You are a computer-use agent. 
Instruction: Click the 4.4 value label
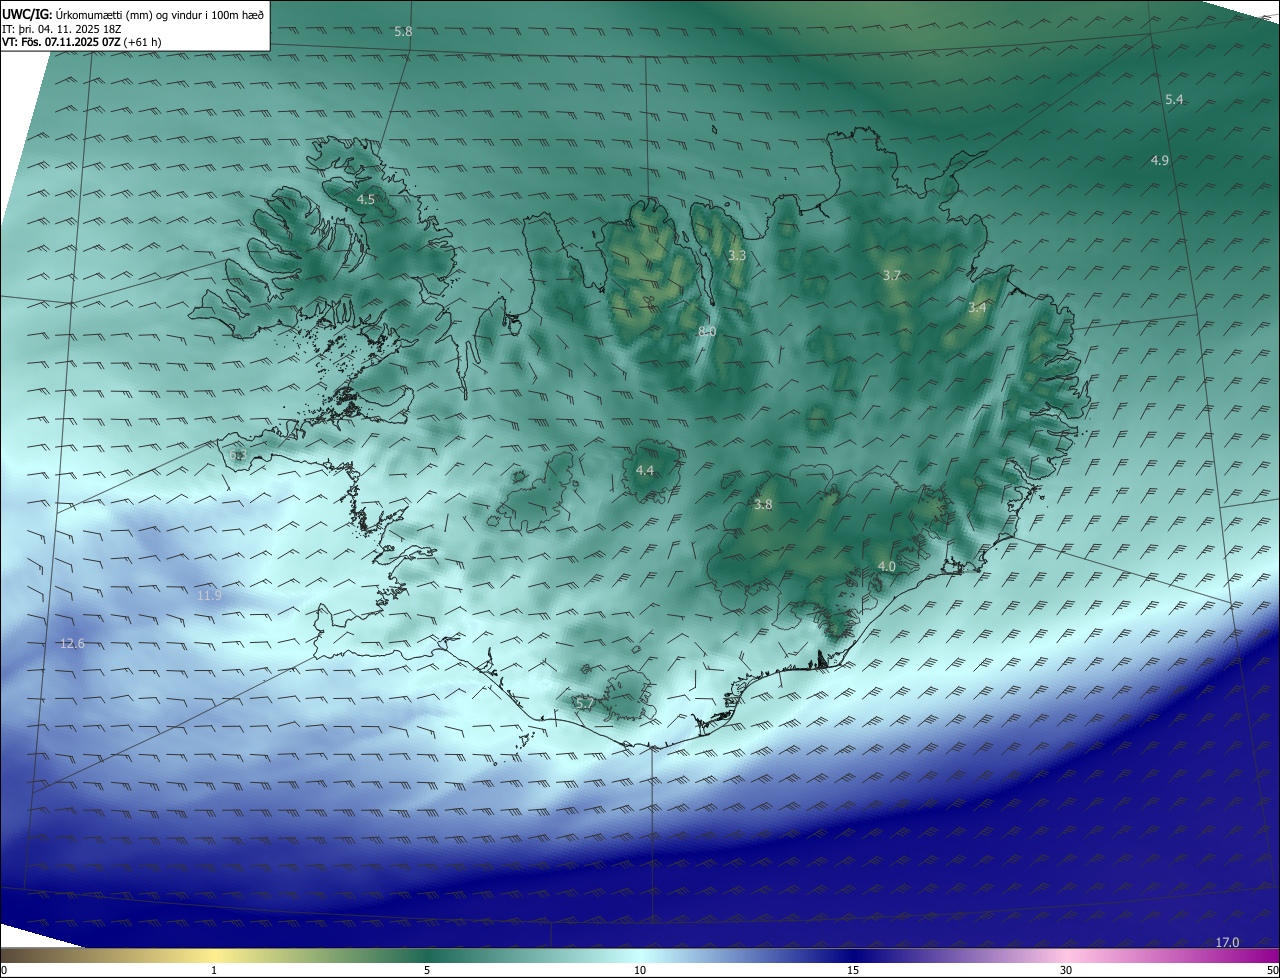[x=644, y=471]
